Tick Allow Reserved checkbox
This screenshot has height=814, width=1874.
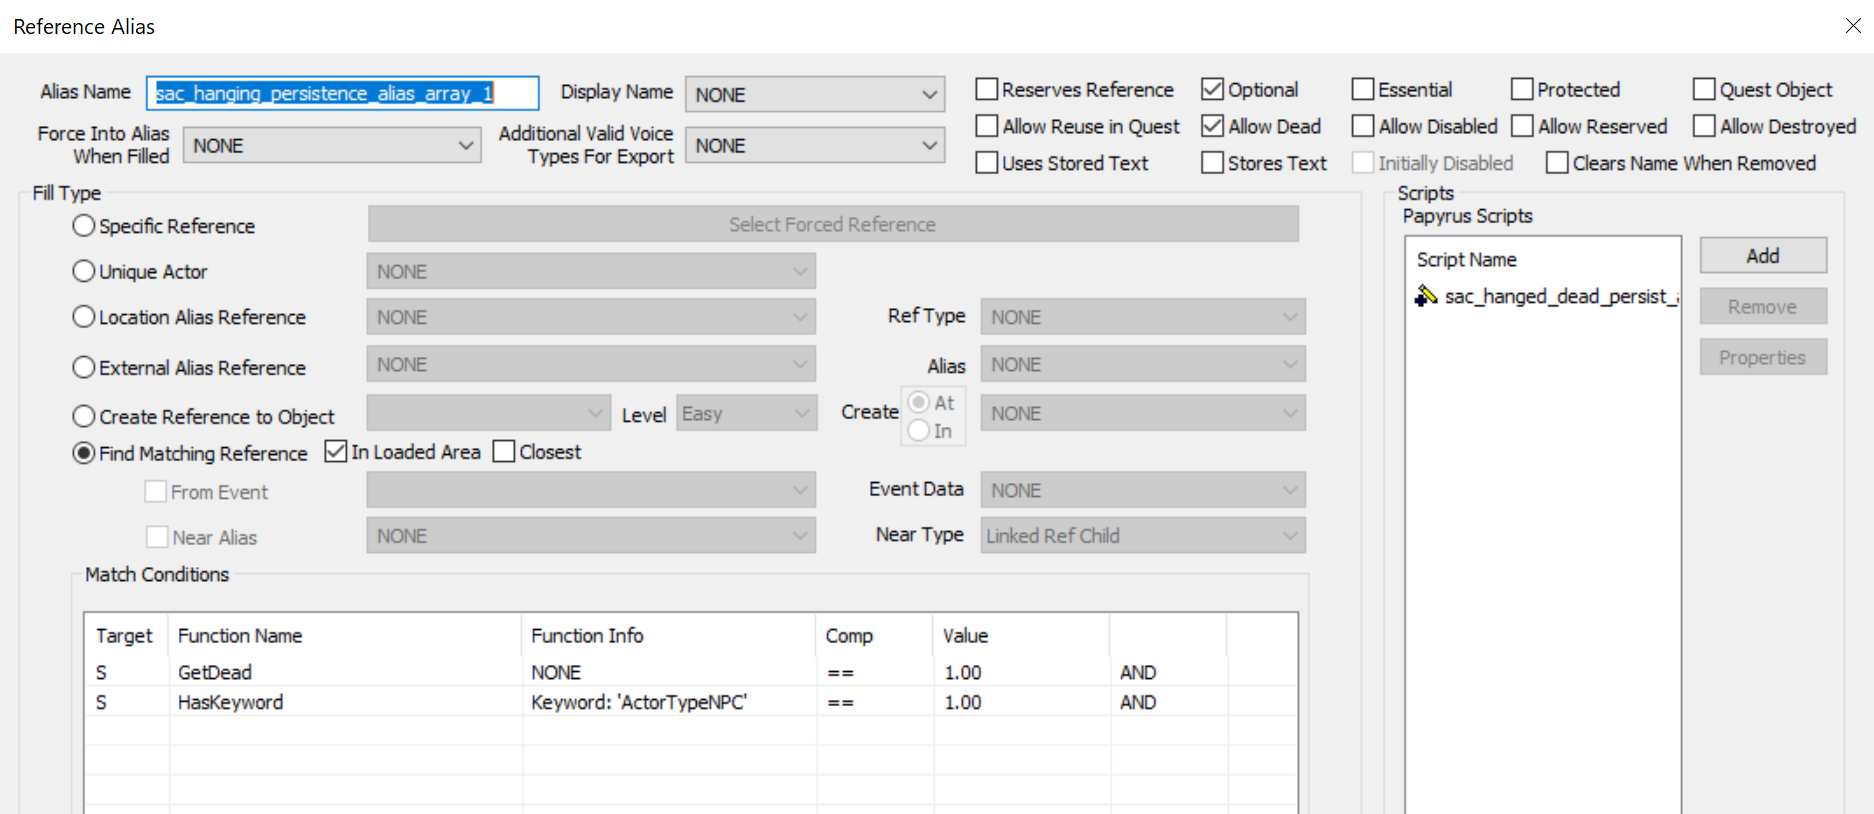click(1522, 126)
